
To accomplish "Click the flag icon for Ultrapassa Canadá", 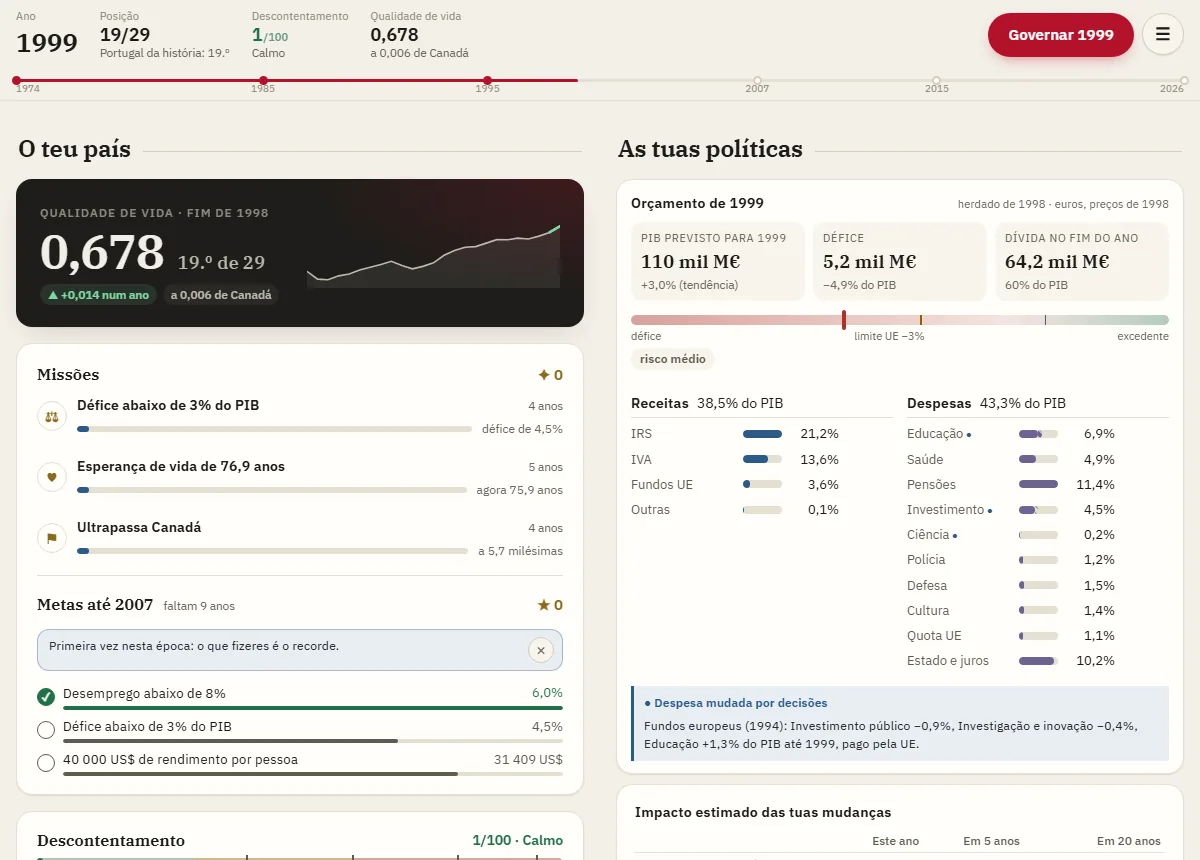I will [52, 538].
